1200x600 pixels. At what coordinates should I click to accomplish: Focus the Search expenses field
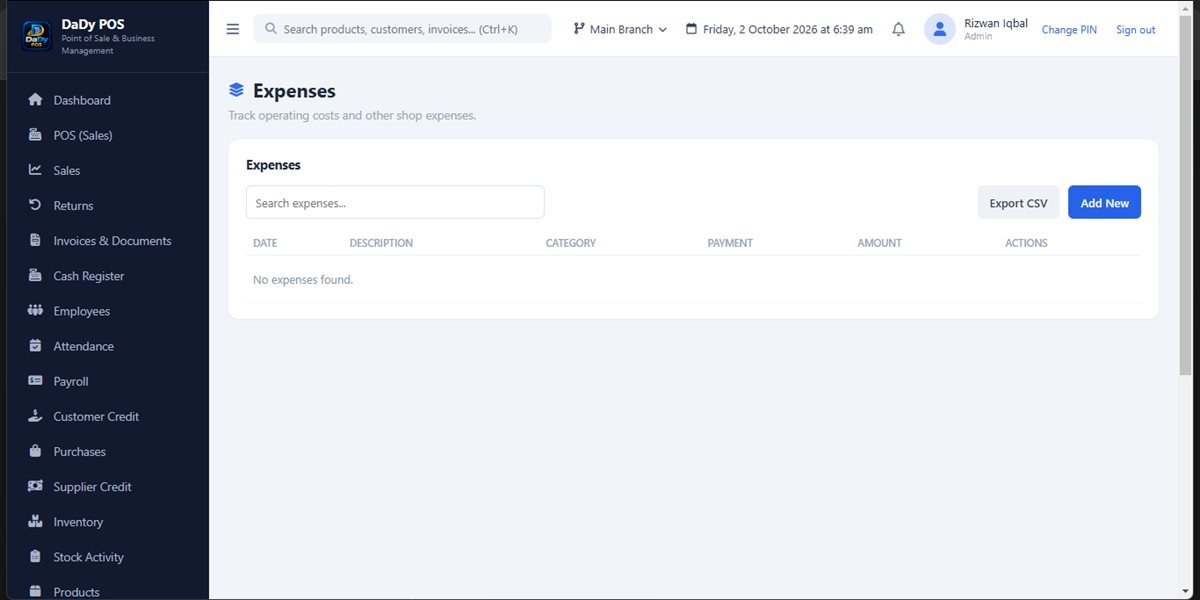[x=395, y=202]
